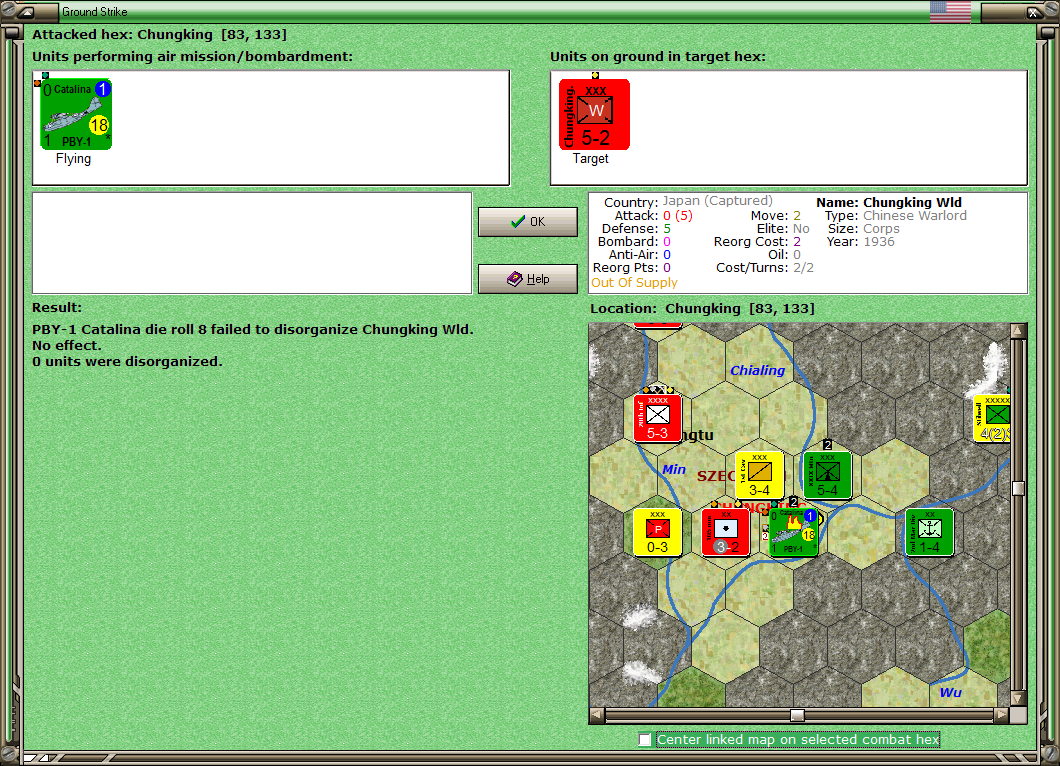Click the Name: Chungking Wld text
1060x766 pixels.
tap(888, 202)
